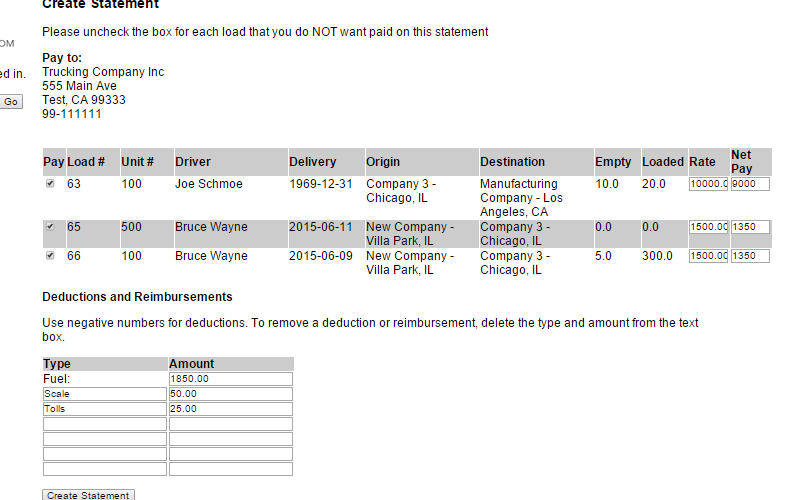Image resolution: width=800 pixels, height=500 pixels.
Task: Select the Rate field for load 63
Action: pyautogui.click(x=708, y=184)
